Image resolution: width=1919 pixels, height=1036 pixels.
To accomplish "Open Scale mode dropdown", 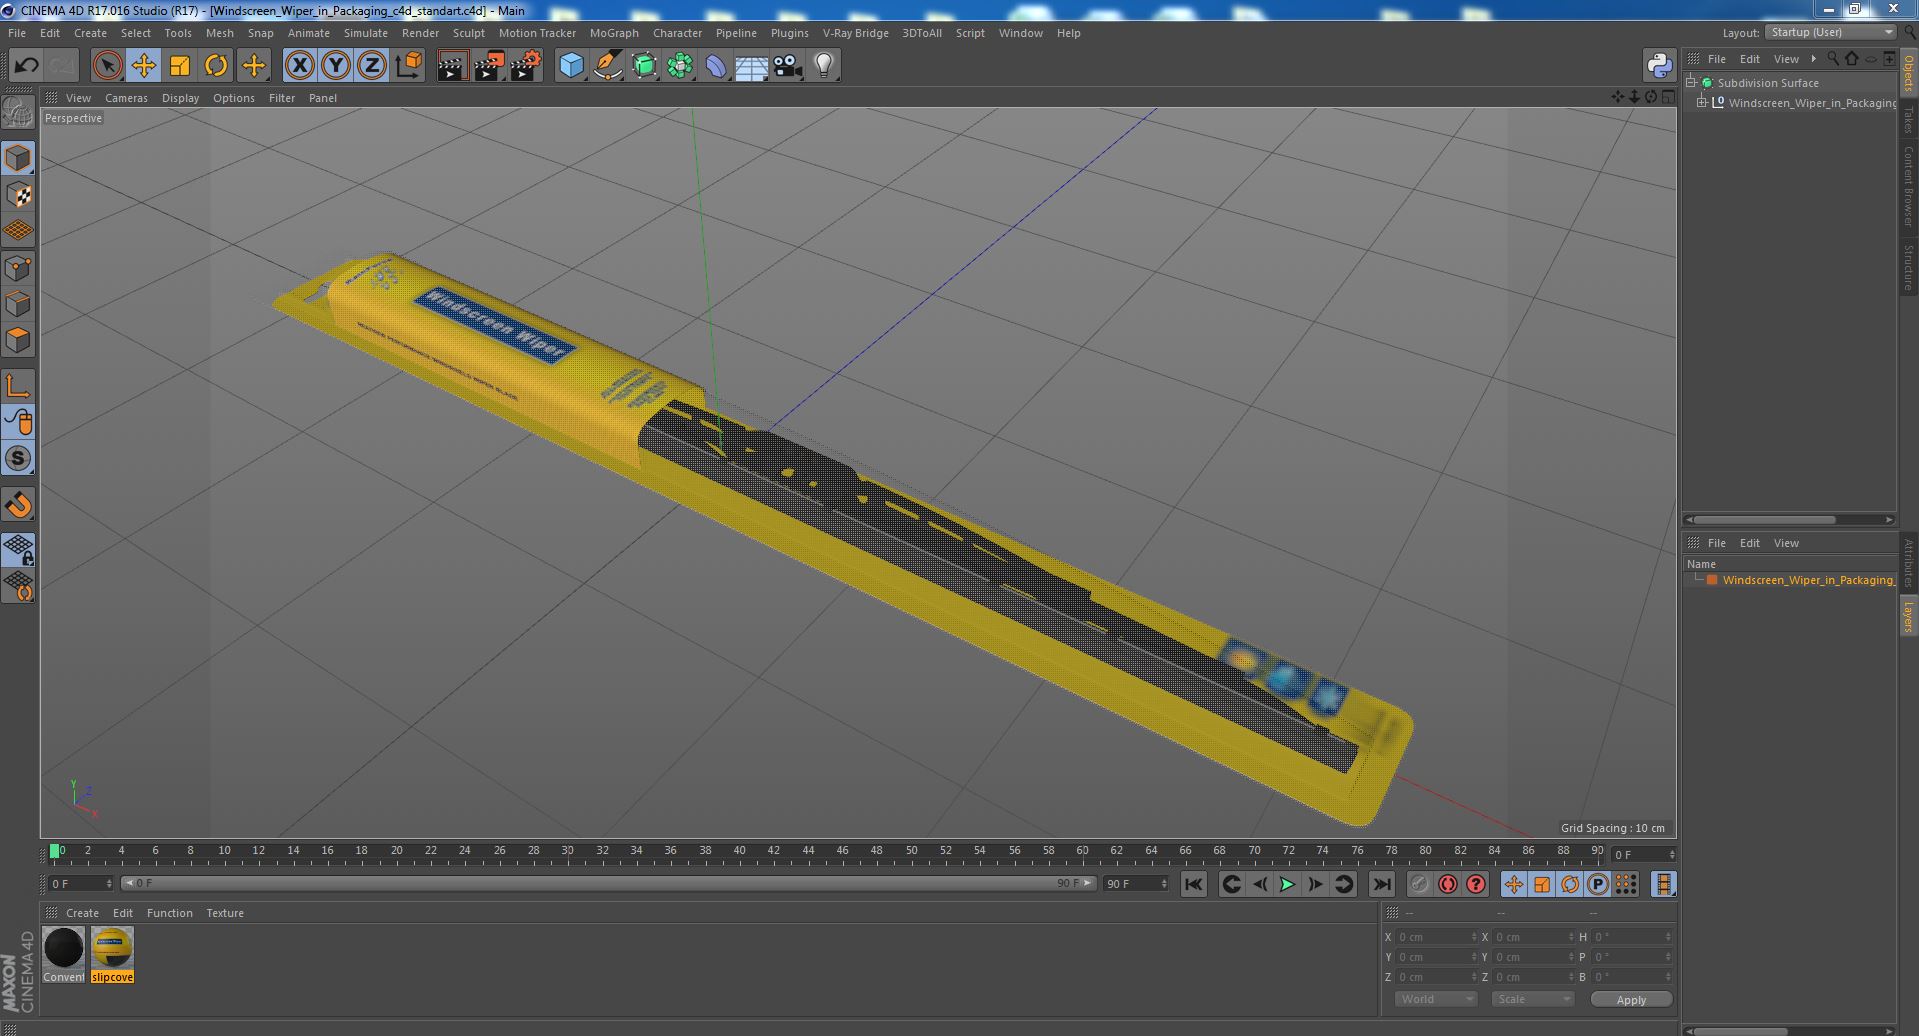I will point(1532,999).
